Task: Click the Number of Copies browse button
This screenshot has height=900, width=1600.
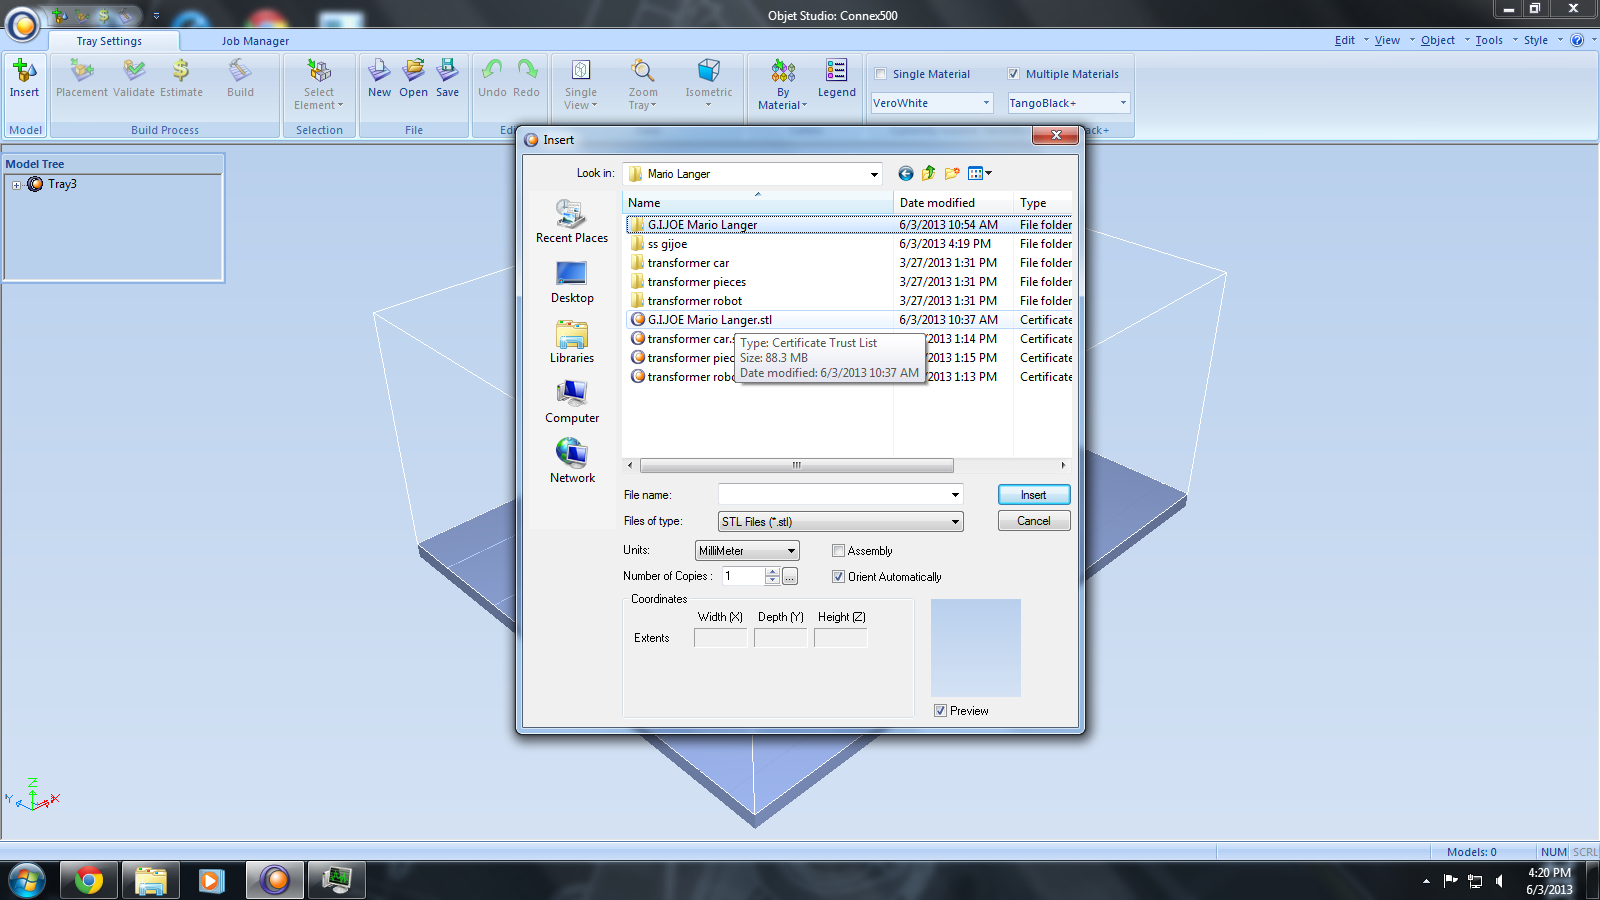Action: click(790, 577)
